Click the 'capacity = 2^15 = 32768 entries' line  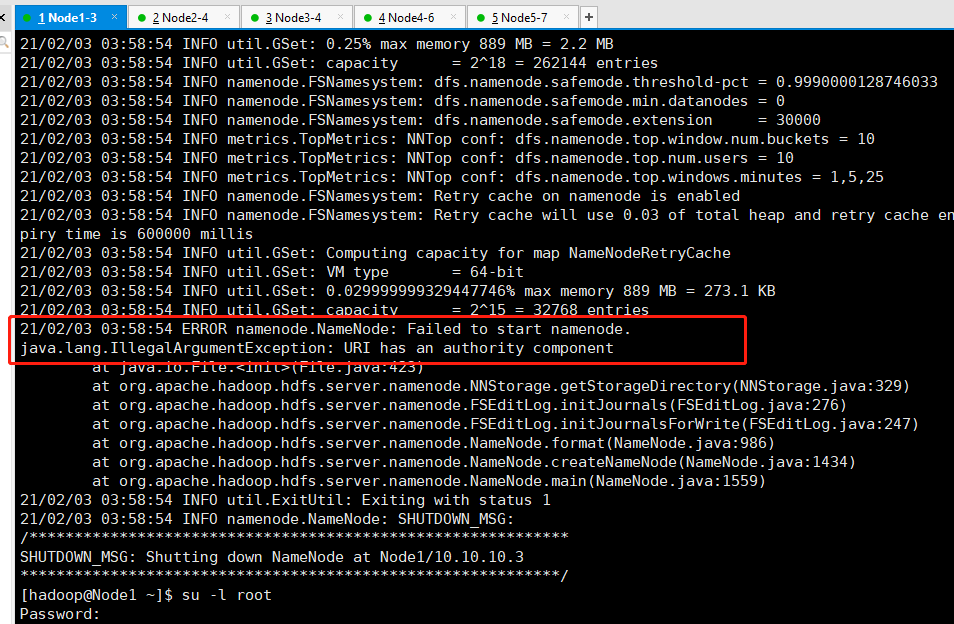335,310
